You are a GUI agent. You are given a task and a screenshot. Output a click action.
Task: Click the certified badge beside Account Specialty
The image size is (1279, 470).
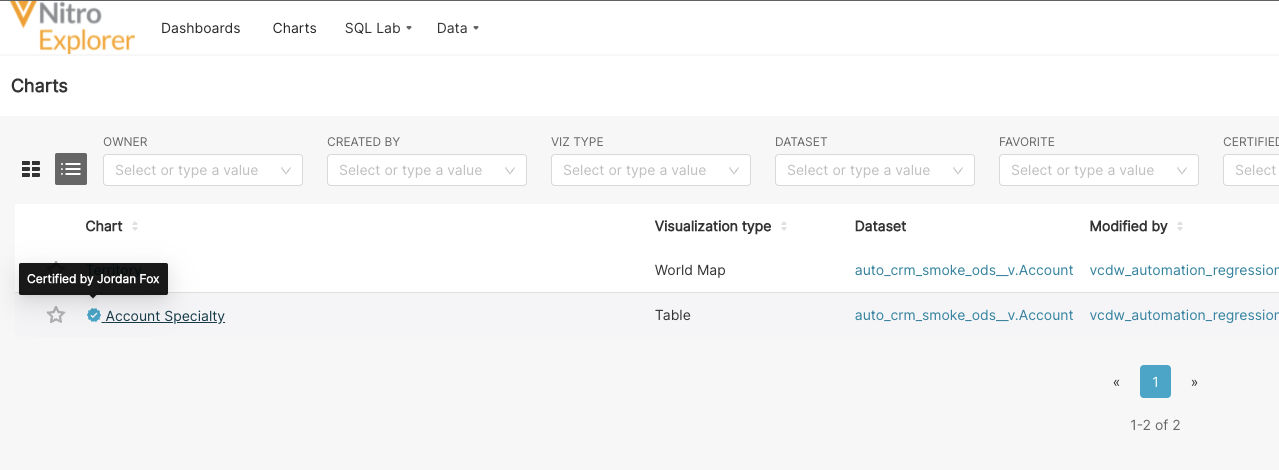[x=94, y=315]
